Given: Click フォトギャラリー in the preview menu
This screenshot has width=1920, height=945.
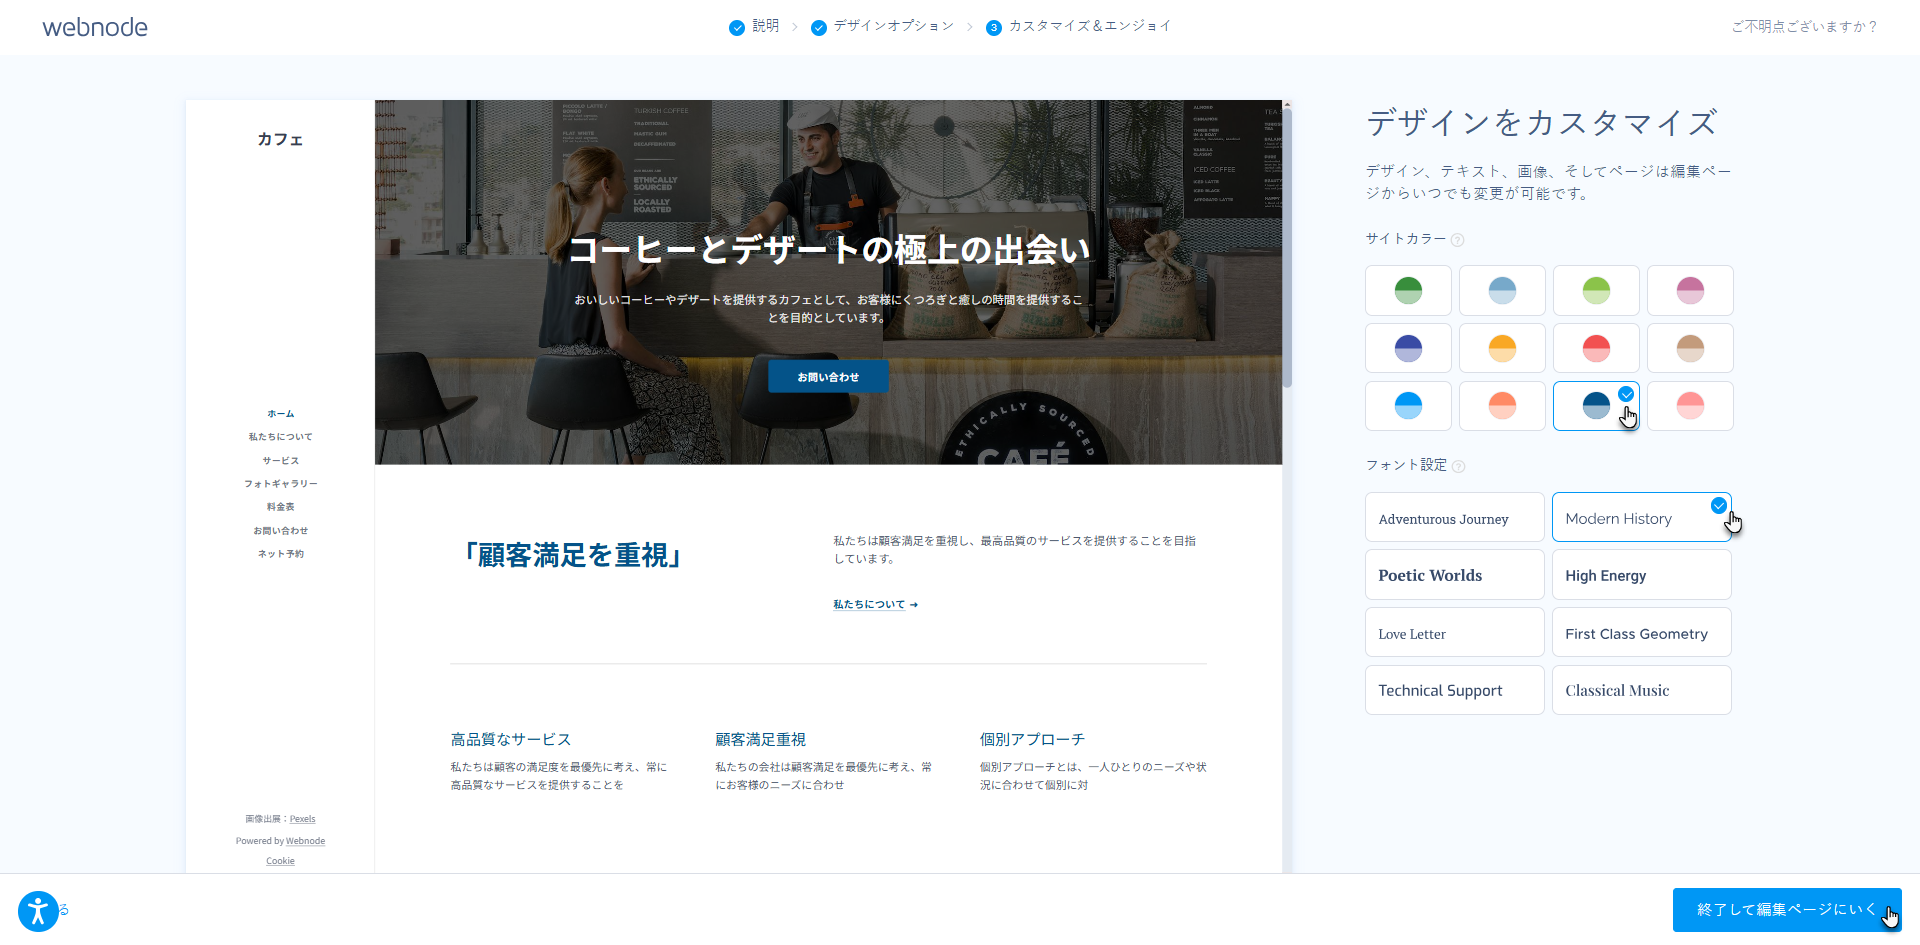Looking at the screenshot, I should pyautogui.click(x=280, y=484).
